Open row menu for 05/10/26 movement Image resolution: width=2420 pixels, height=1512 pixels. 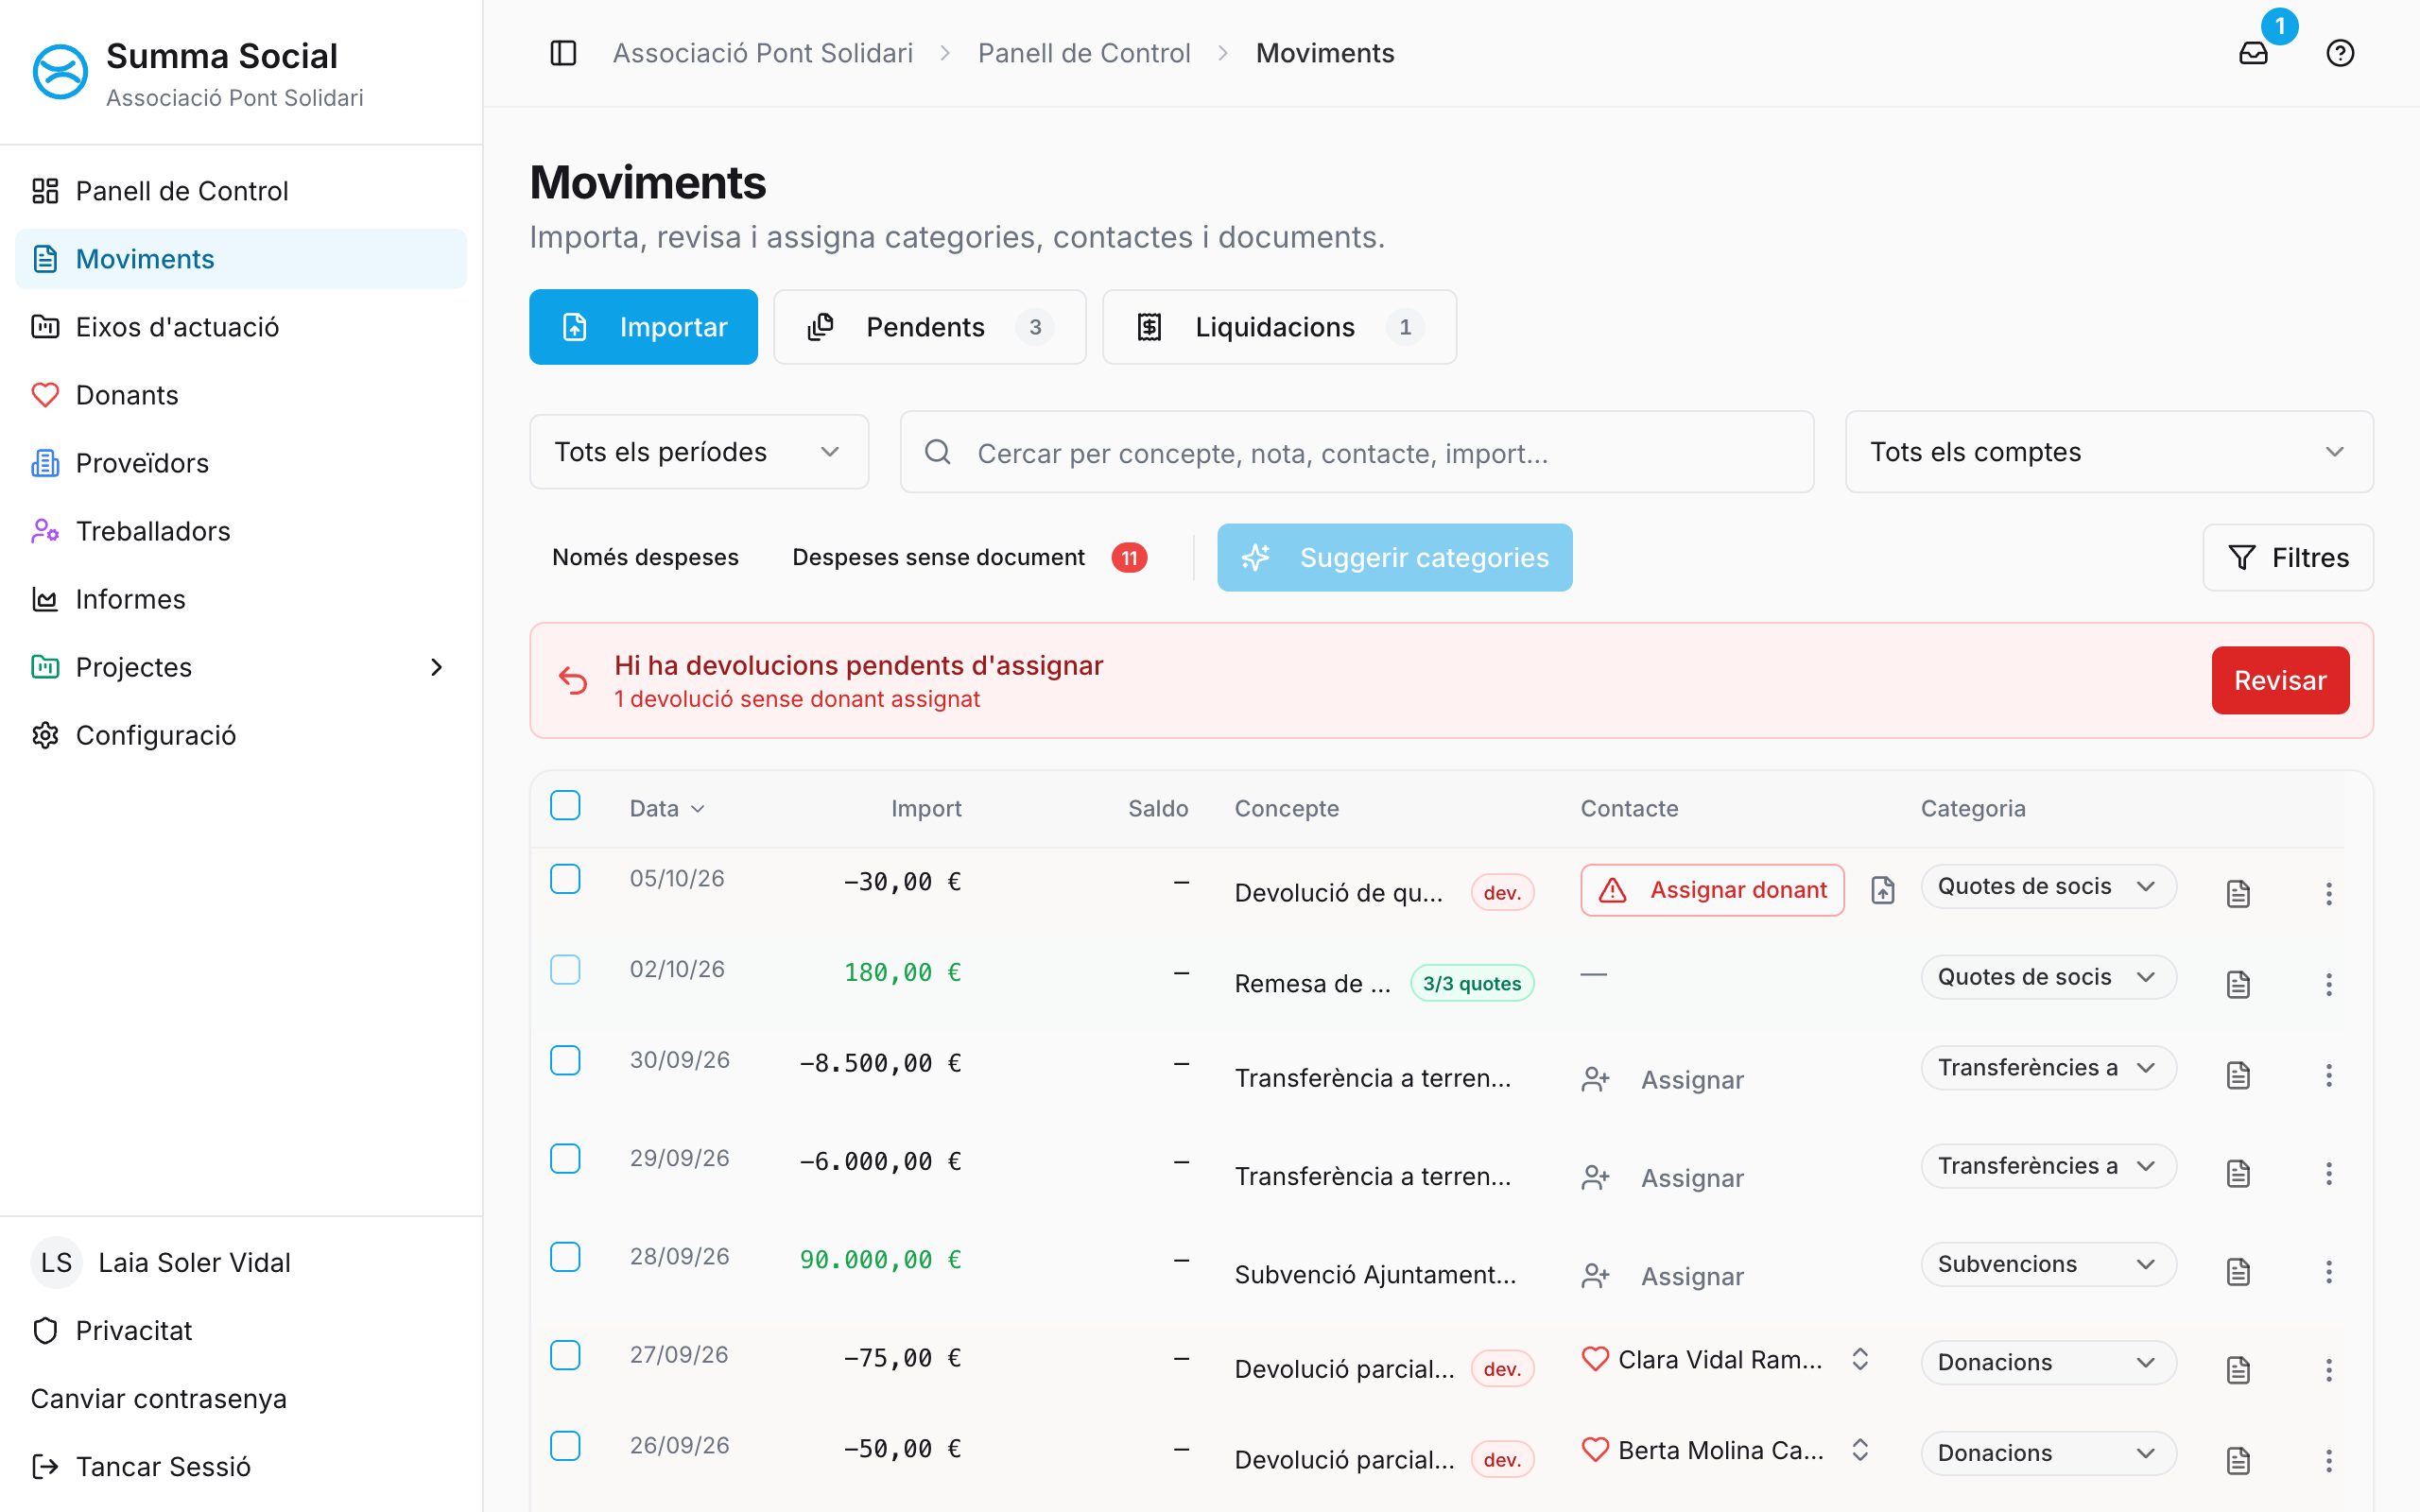click(x=2329, y=893)
